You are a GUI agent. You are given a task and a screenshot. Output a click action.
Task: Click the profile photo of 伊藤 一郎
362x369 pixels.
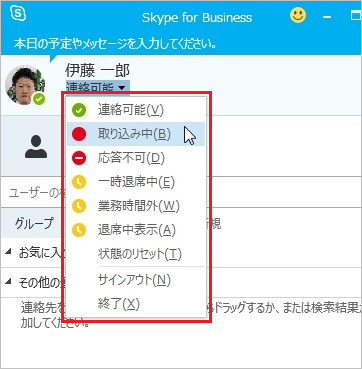tap(25, 85)
